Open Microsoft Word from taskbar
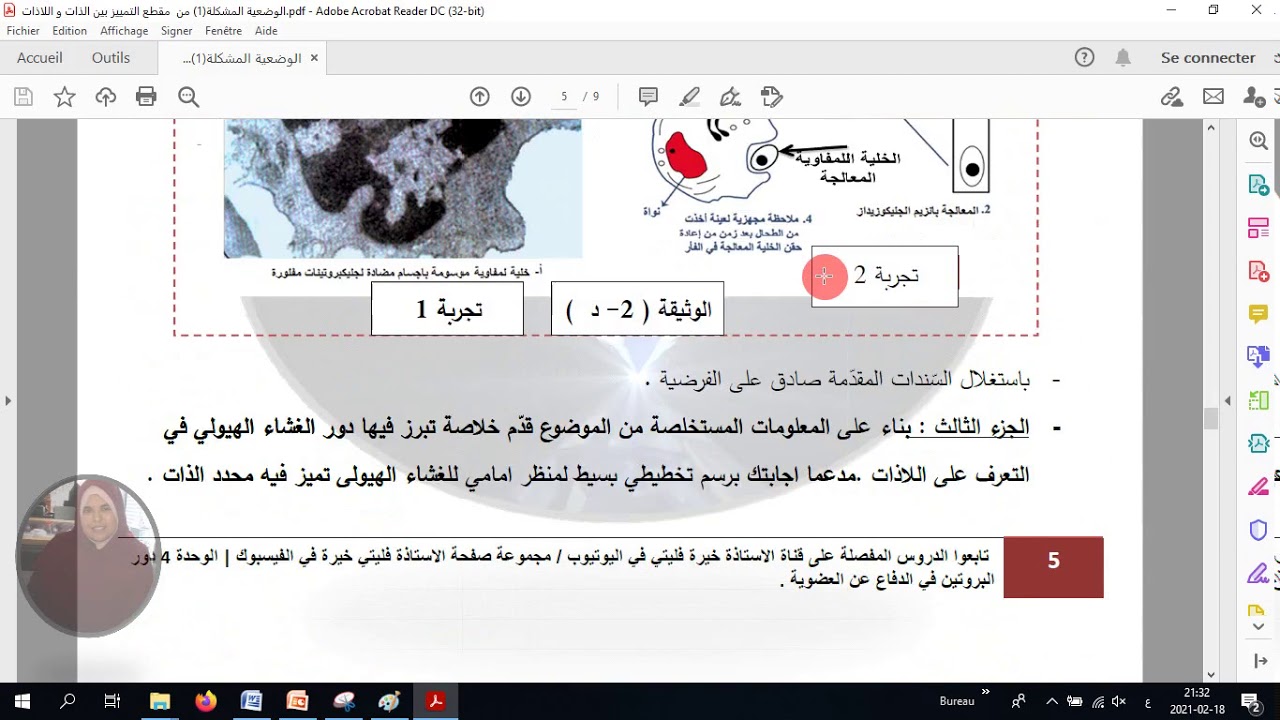1280x720 pixels. [251, 701]
